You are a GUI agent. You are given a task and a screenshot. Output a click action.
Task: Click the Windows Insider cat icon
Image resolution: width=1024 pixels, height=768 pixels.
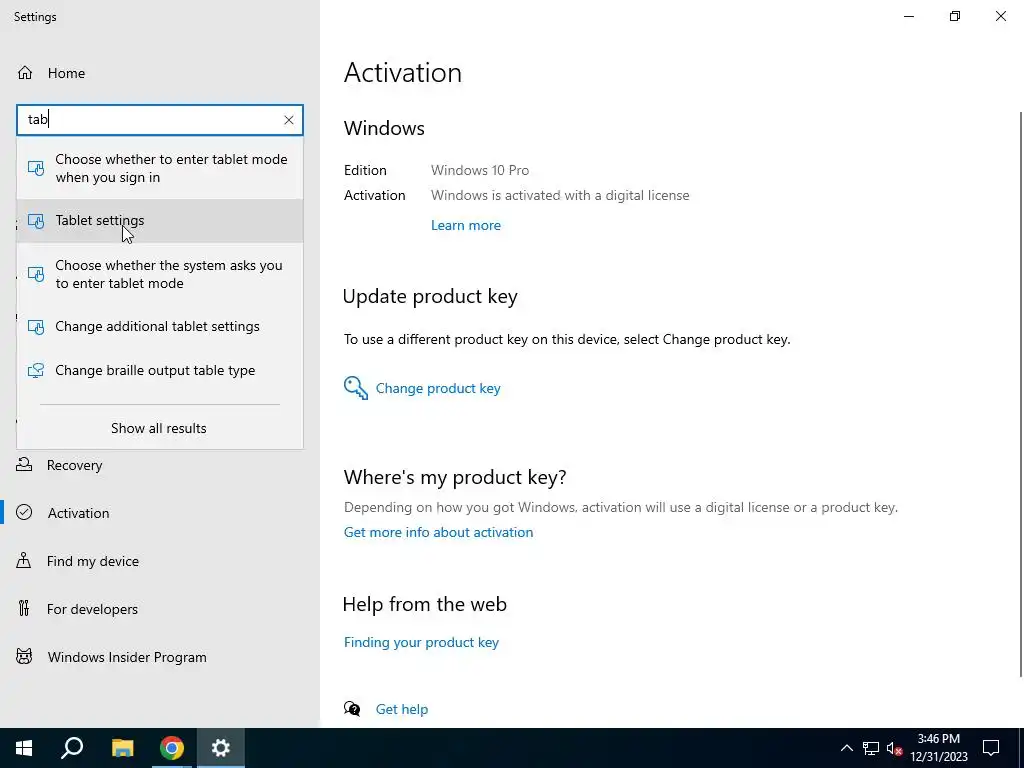click(x=24, y=656)
